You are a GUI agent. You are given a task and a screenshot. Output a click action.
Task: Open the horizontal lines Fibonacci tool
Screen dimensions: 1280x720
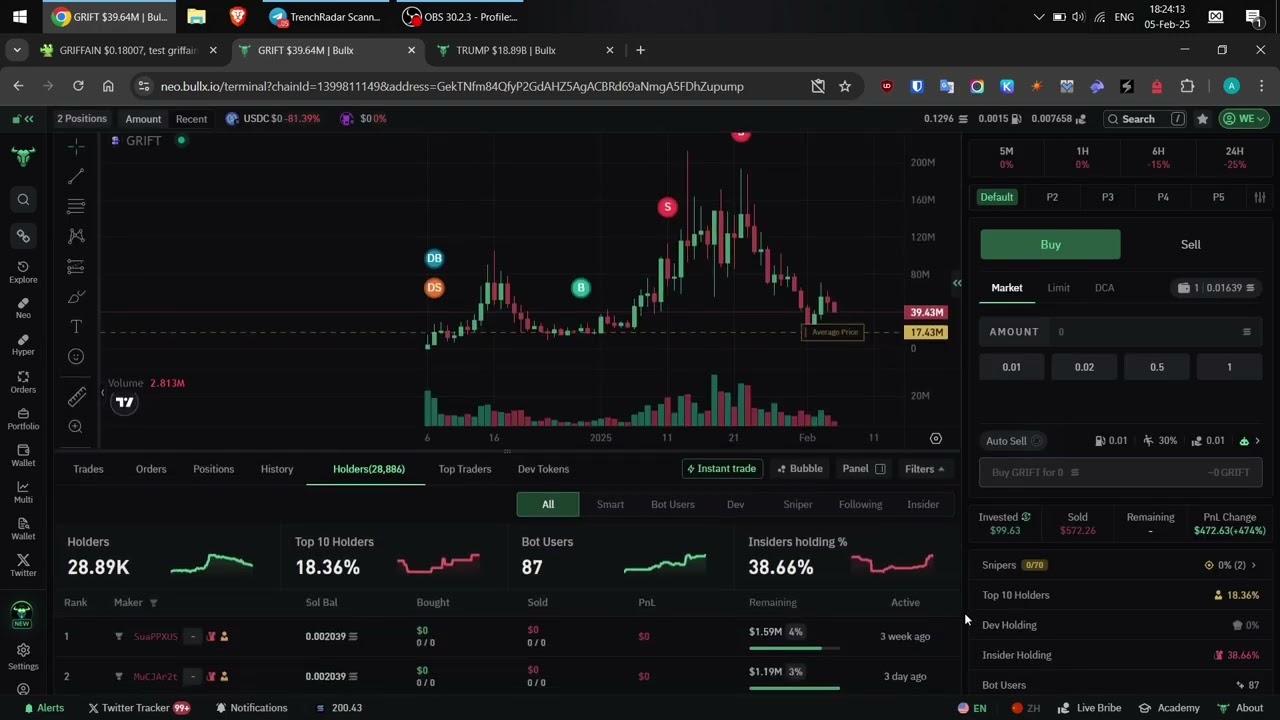pyautogui.click(x=76, y=206)
